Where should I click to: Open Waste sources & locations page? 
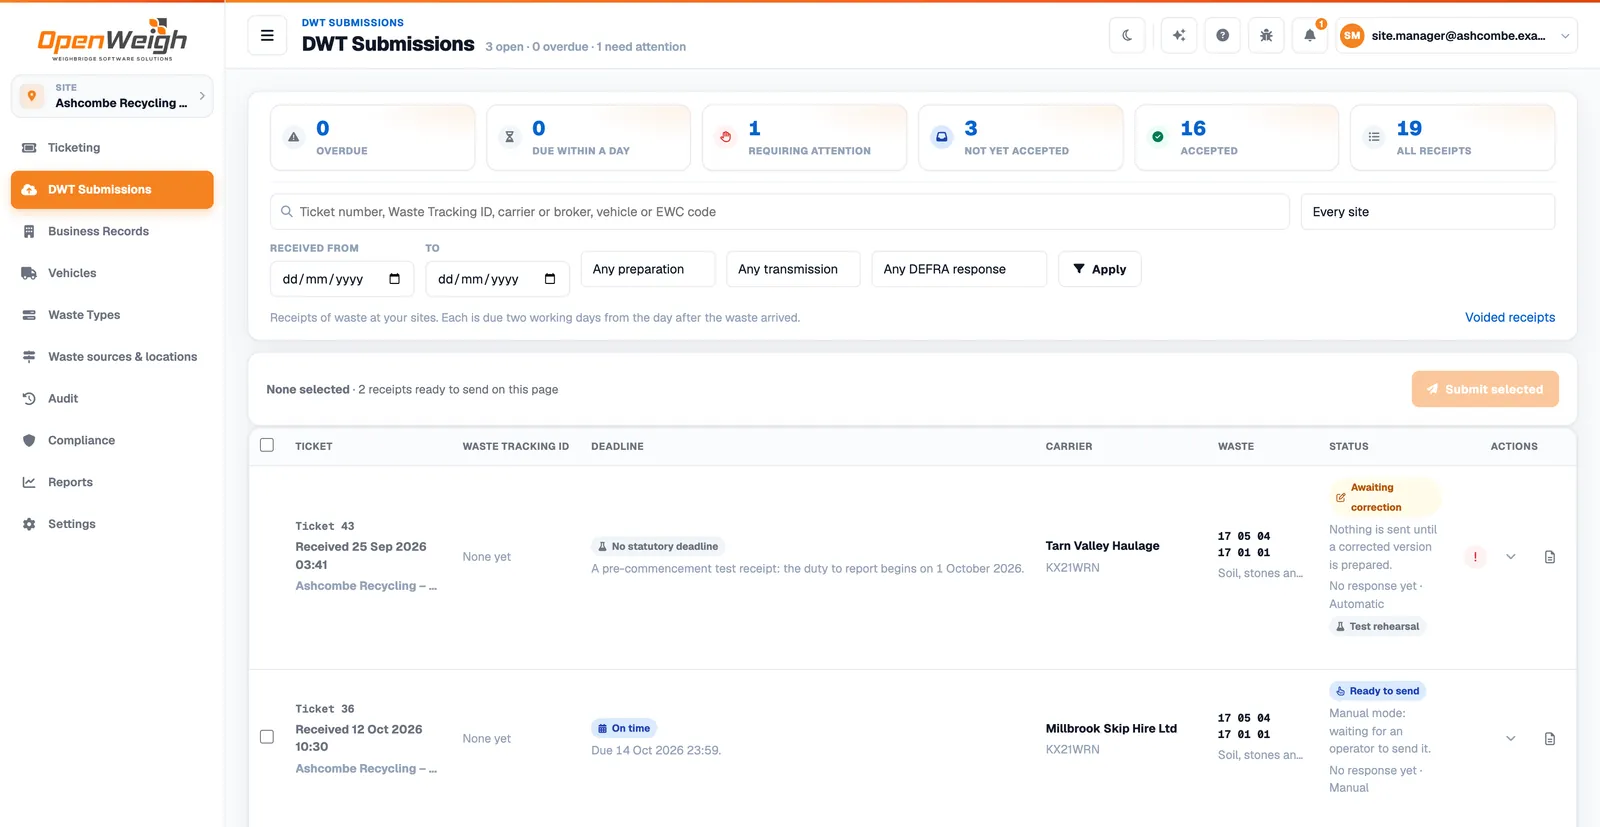click(112, 357)
